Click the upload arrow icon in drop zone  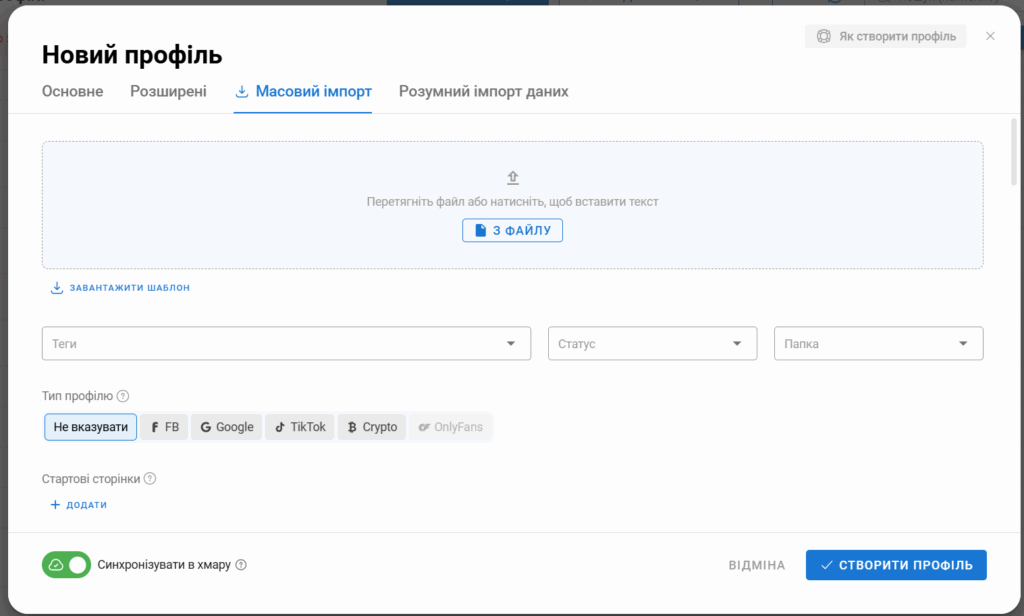[513, 178]
